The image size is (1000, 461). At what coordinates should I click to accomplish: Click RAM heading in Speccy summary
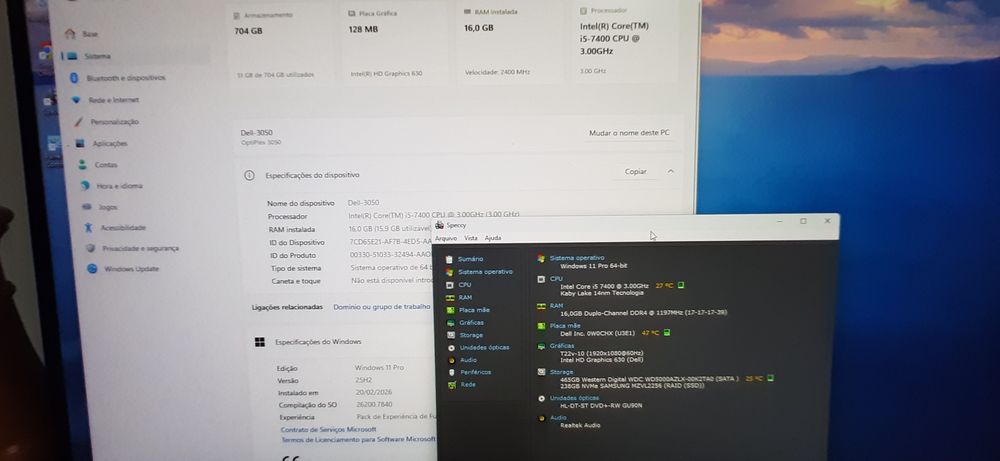[557, 305]
